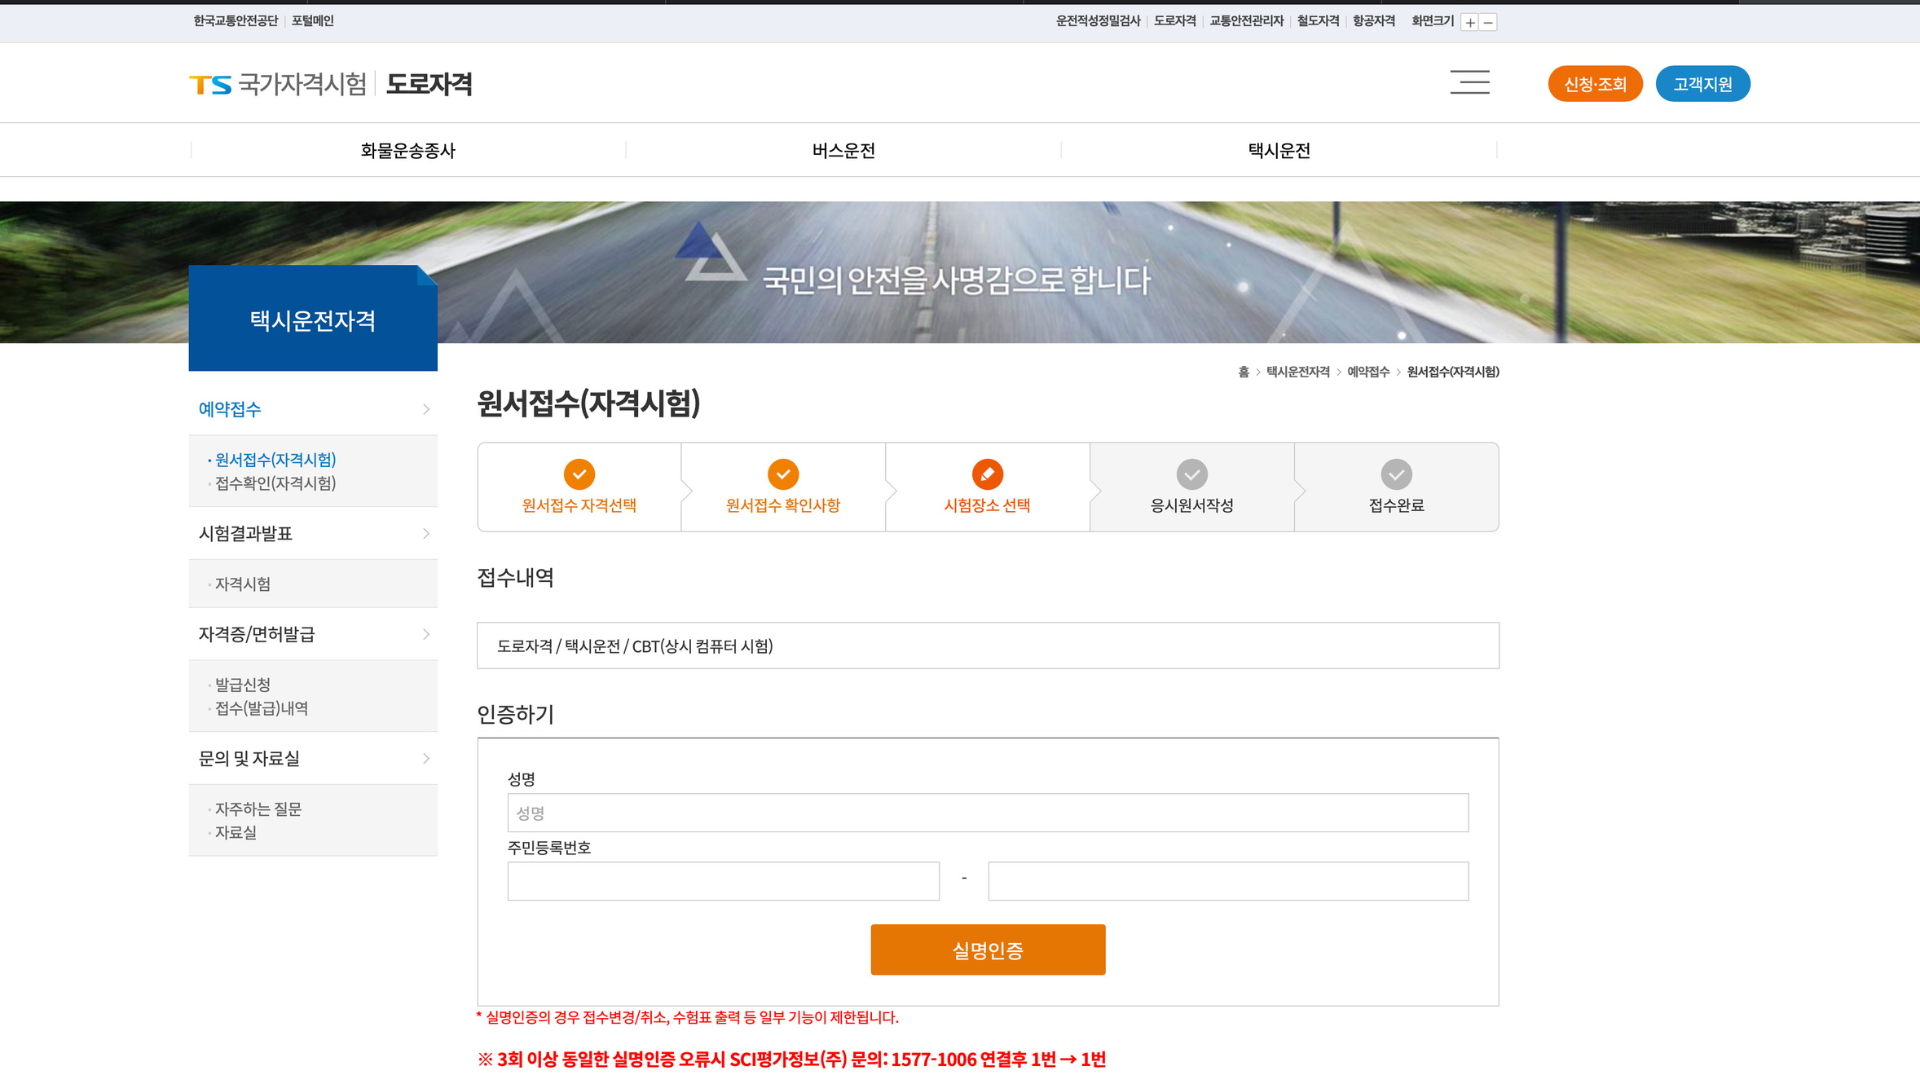
Task: Click the 화면크기 plus icon
Action: (1469, 22)
